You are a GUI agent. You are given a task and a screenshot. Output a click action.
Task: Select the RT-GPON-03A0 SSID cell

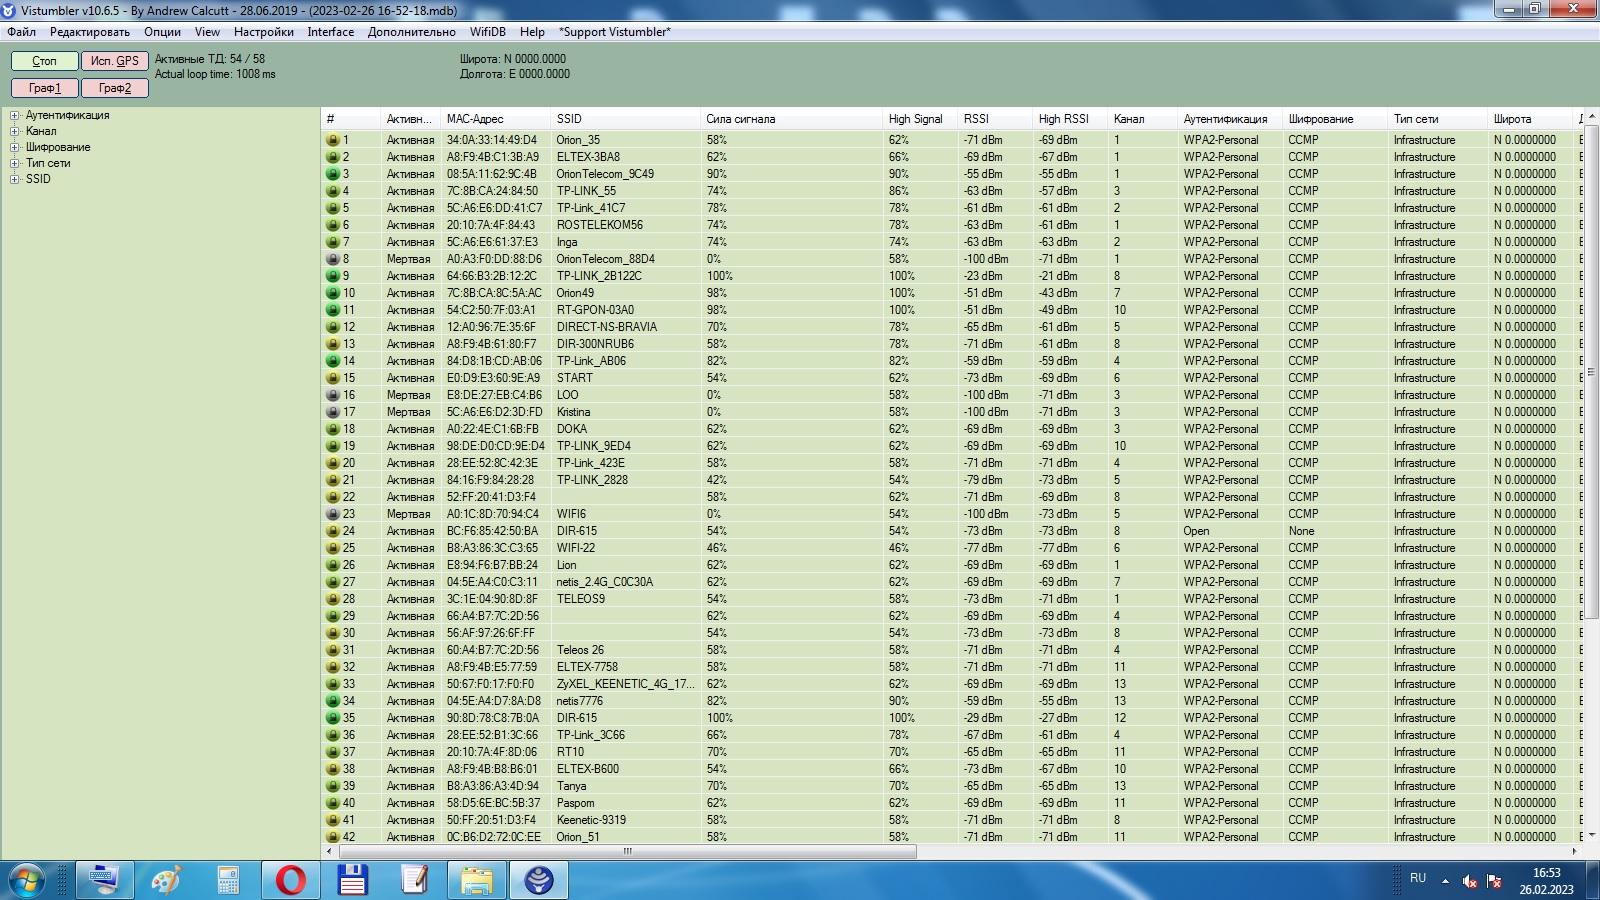(x=595, y=310)
